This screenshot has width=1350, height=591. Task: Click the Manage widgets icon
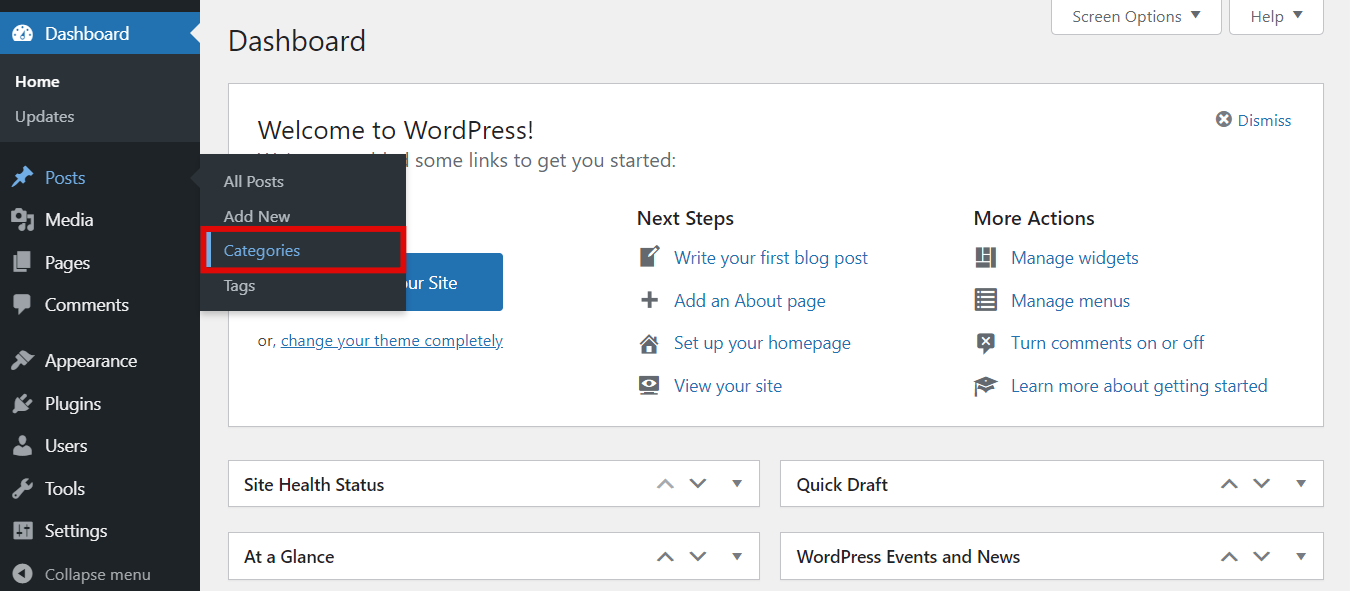(985, 257)
